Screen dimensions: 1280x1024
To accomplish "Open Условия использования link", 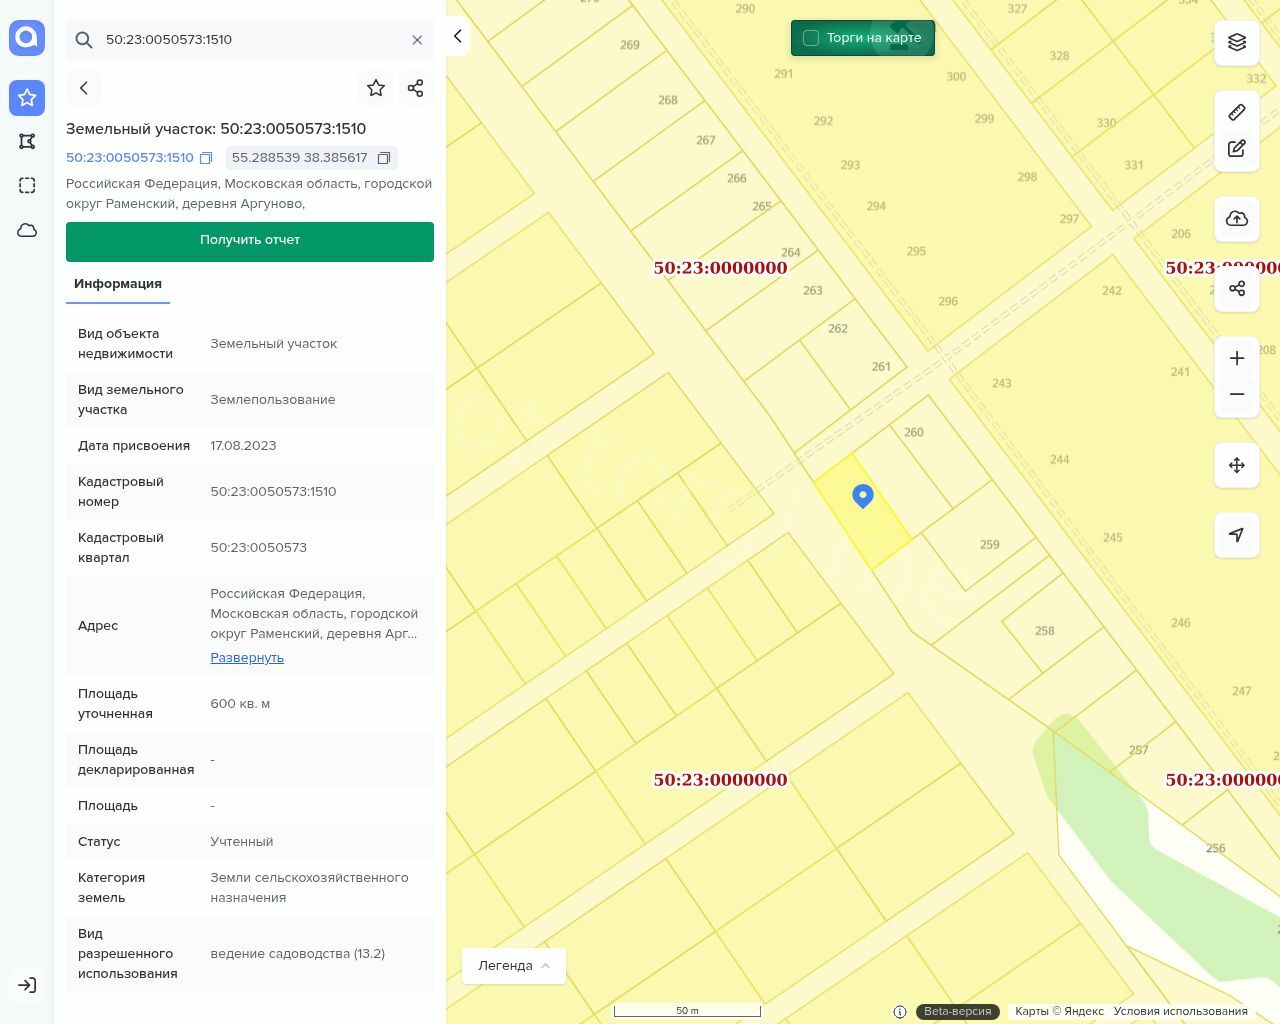I will click(1180, 1011).
